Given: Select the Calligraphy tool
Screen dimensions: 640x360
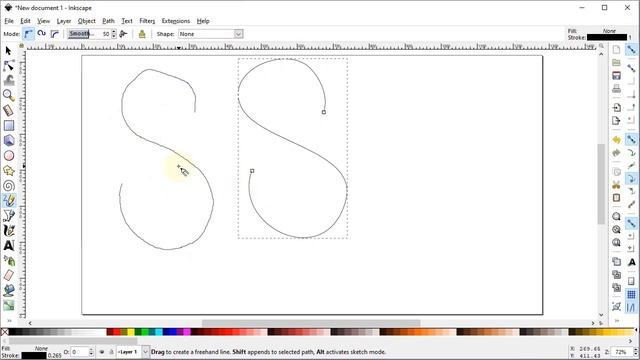Looking at the screenshot, I should (x=9, y=231).
